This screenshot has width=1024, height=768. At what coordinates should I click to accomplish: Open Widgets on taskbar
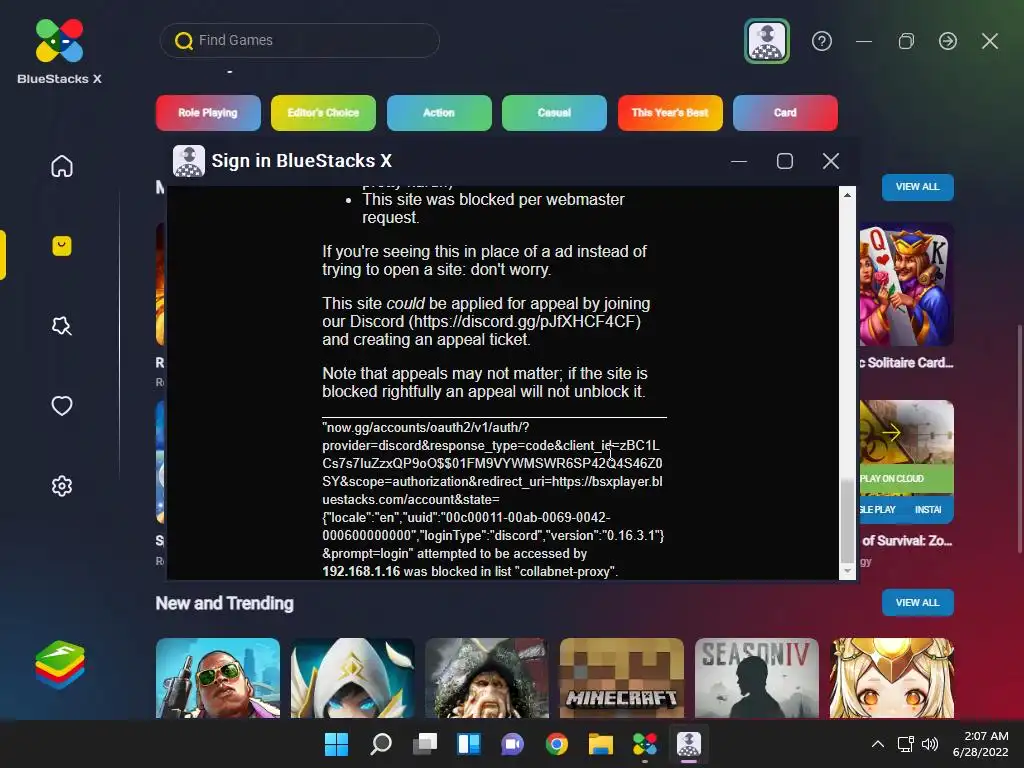pos(469,744)
